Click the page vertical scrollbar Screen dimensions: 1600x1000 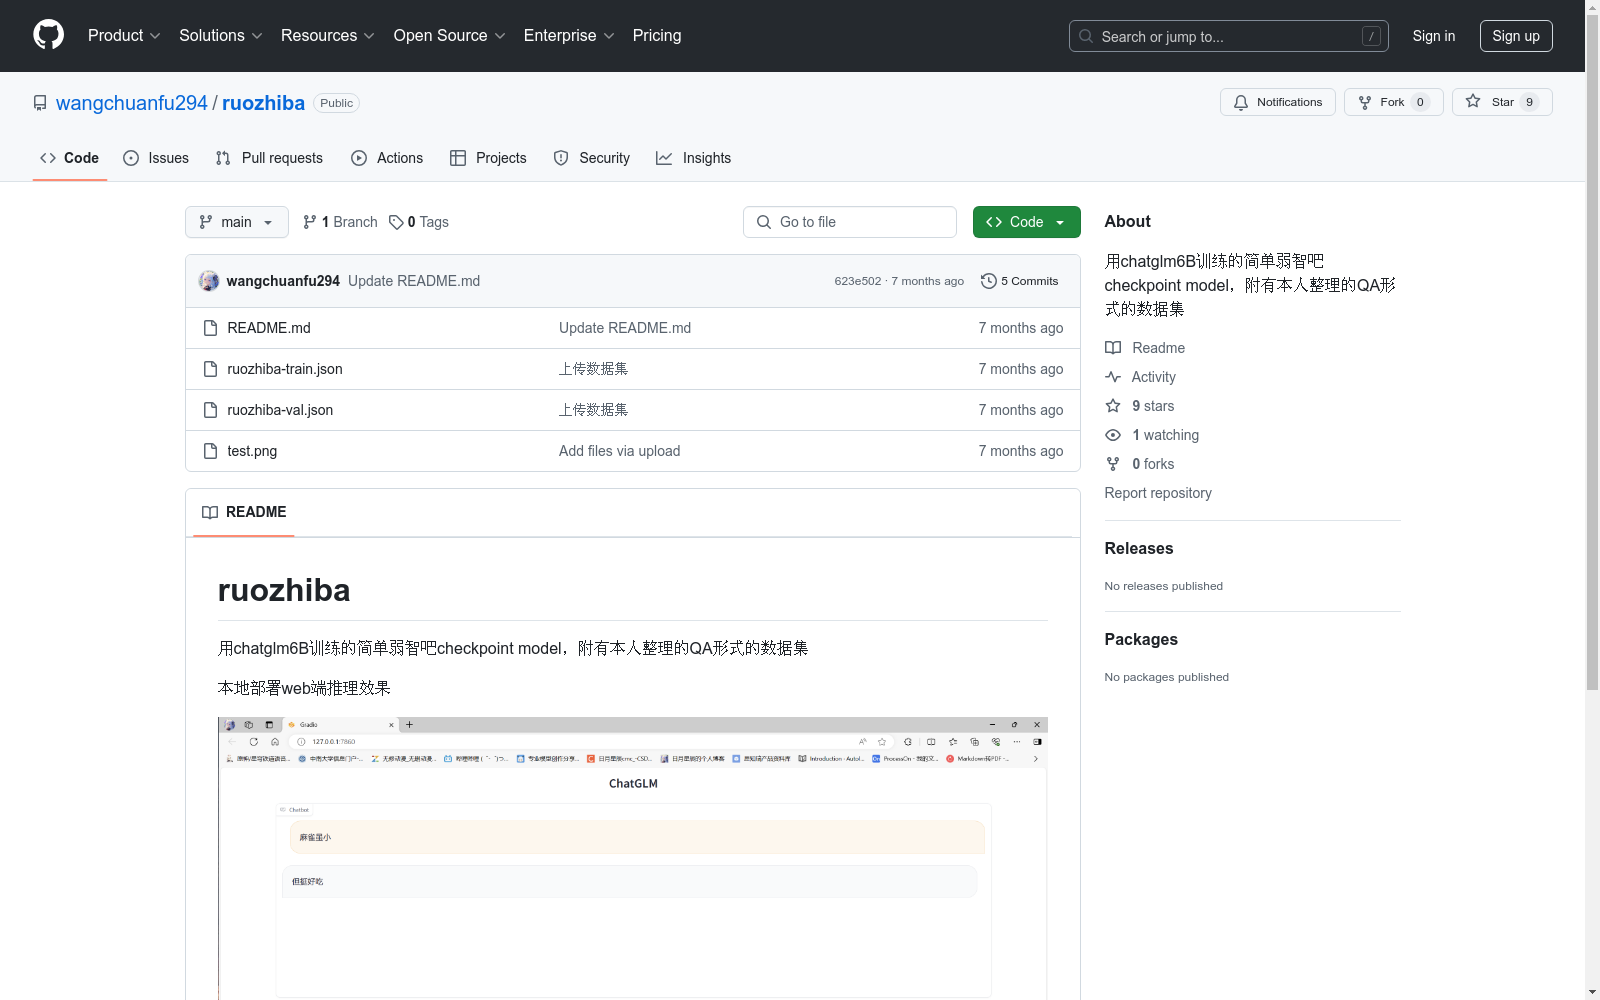click(x=1592, y=350)
